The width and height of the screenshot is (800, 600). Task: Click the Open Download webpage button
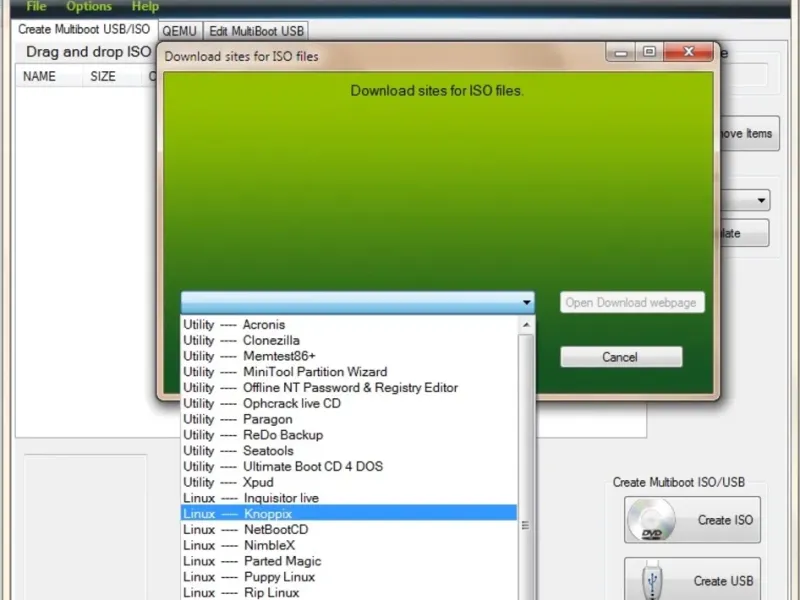[632, 303]
